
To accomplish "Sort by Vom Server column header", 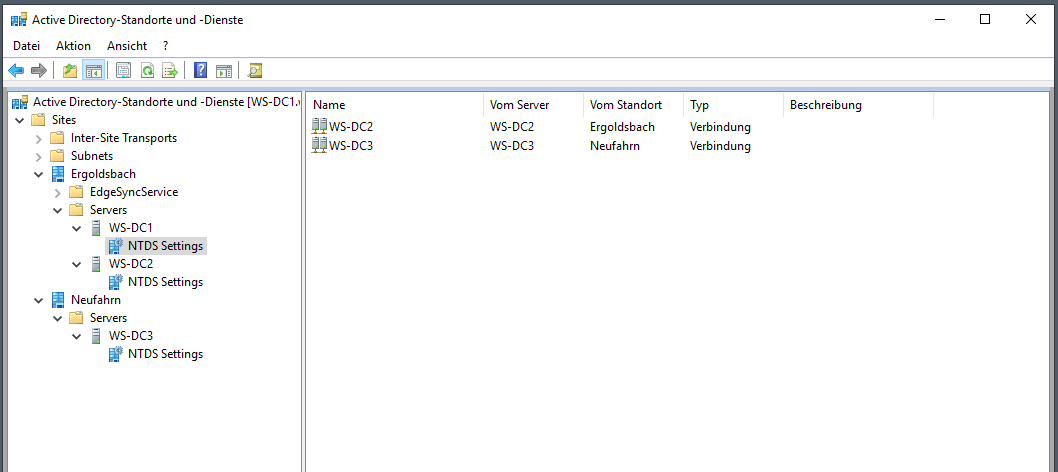I will click(534, 105).
